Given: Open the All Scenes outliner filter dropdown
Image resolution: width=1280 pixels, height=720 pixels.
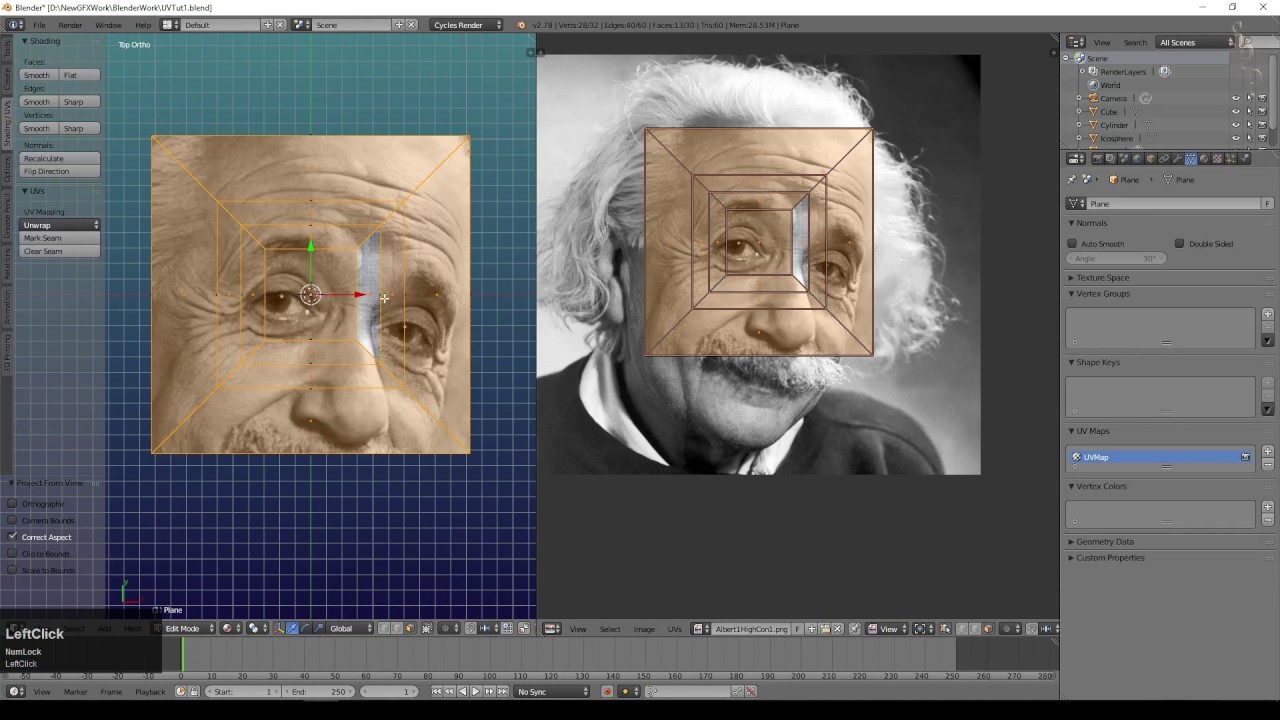Looking at the screenshot, I should click(x=1196, y=43).
